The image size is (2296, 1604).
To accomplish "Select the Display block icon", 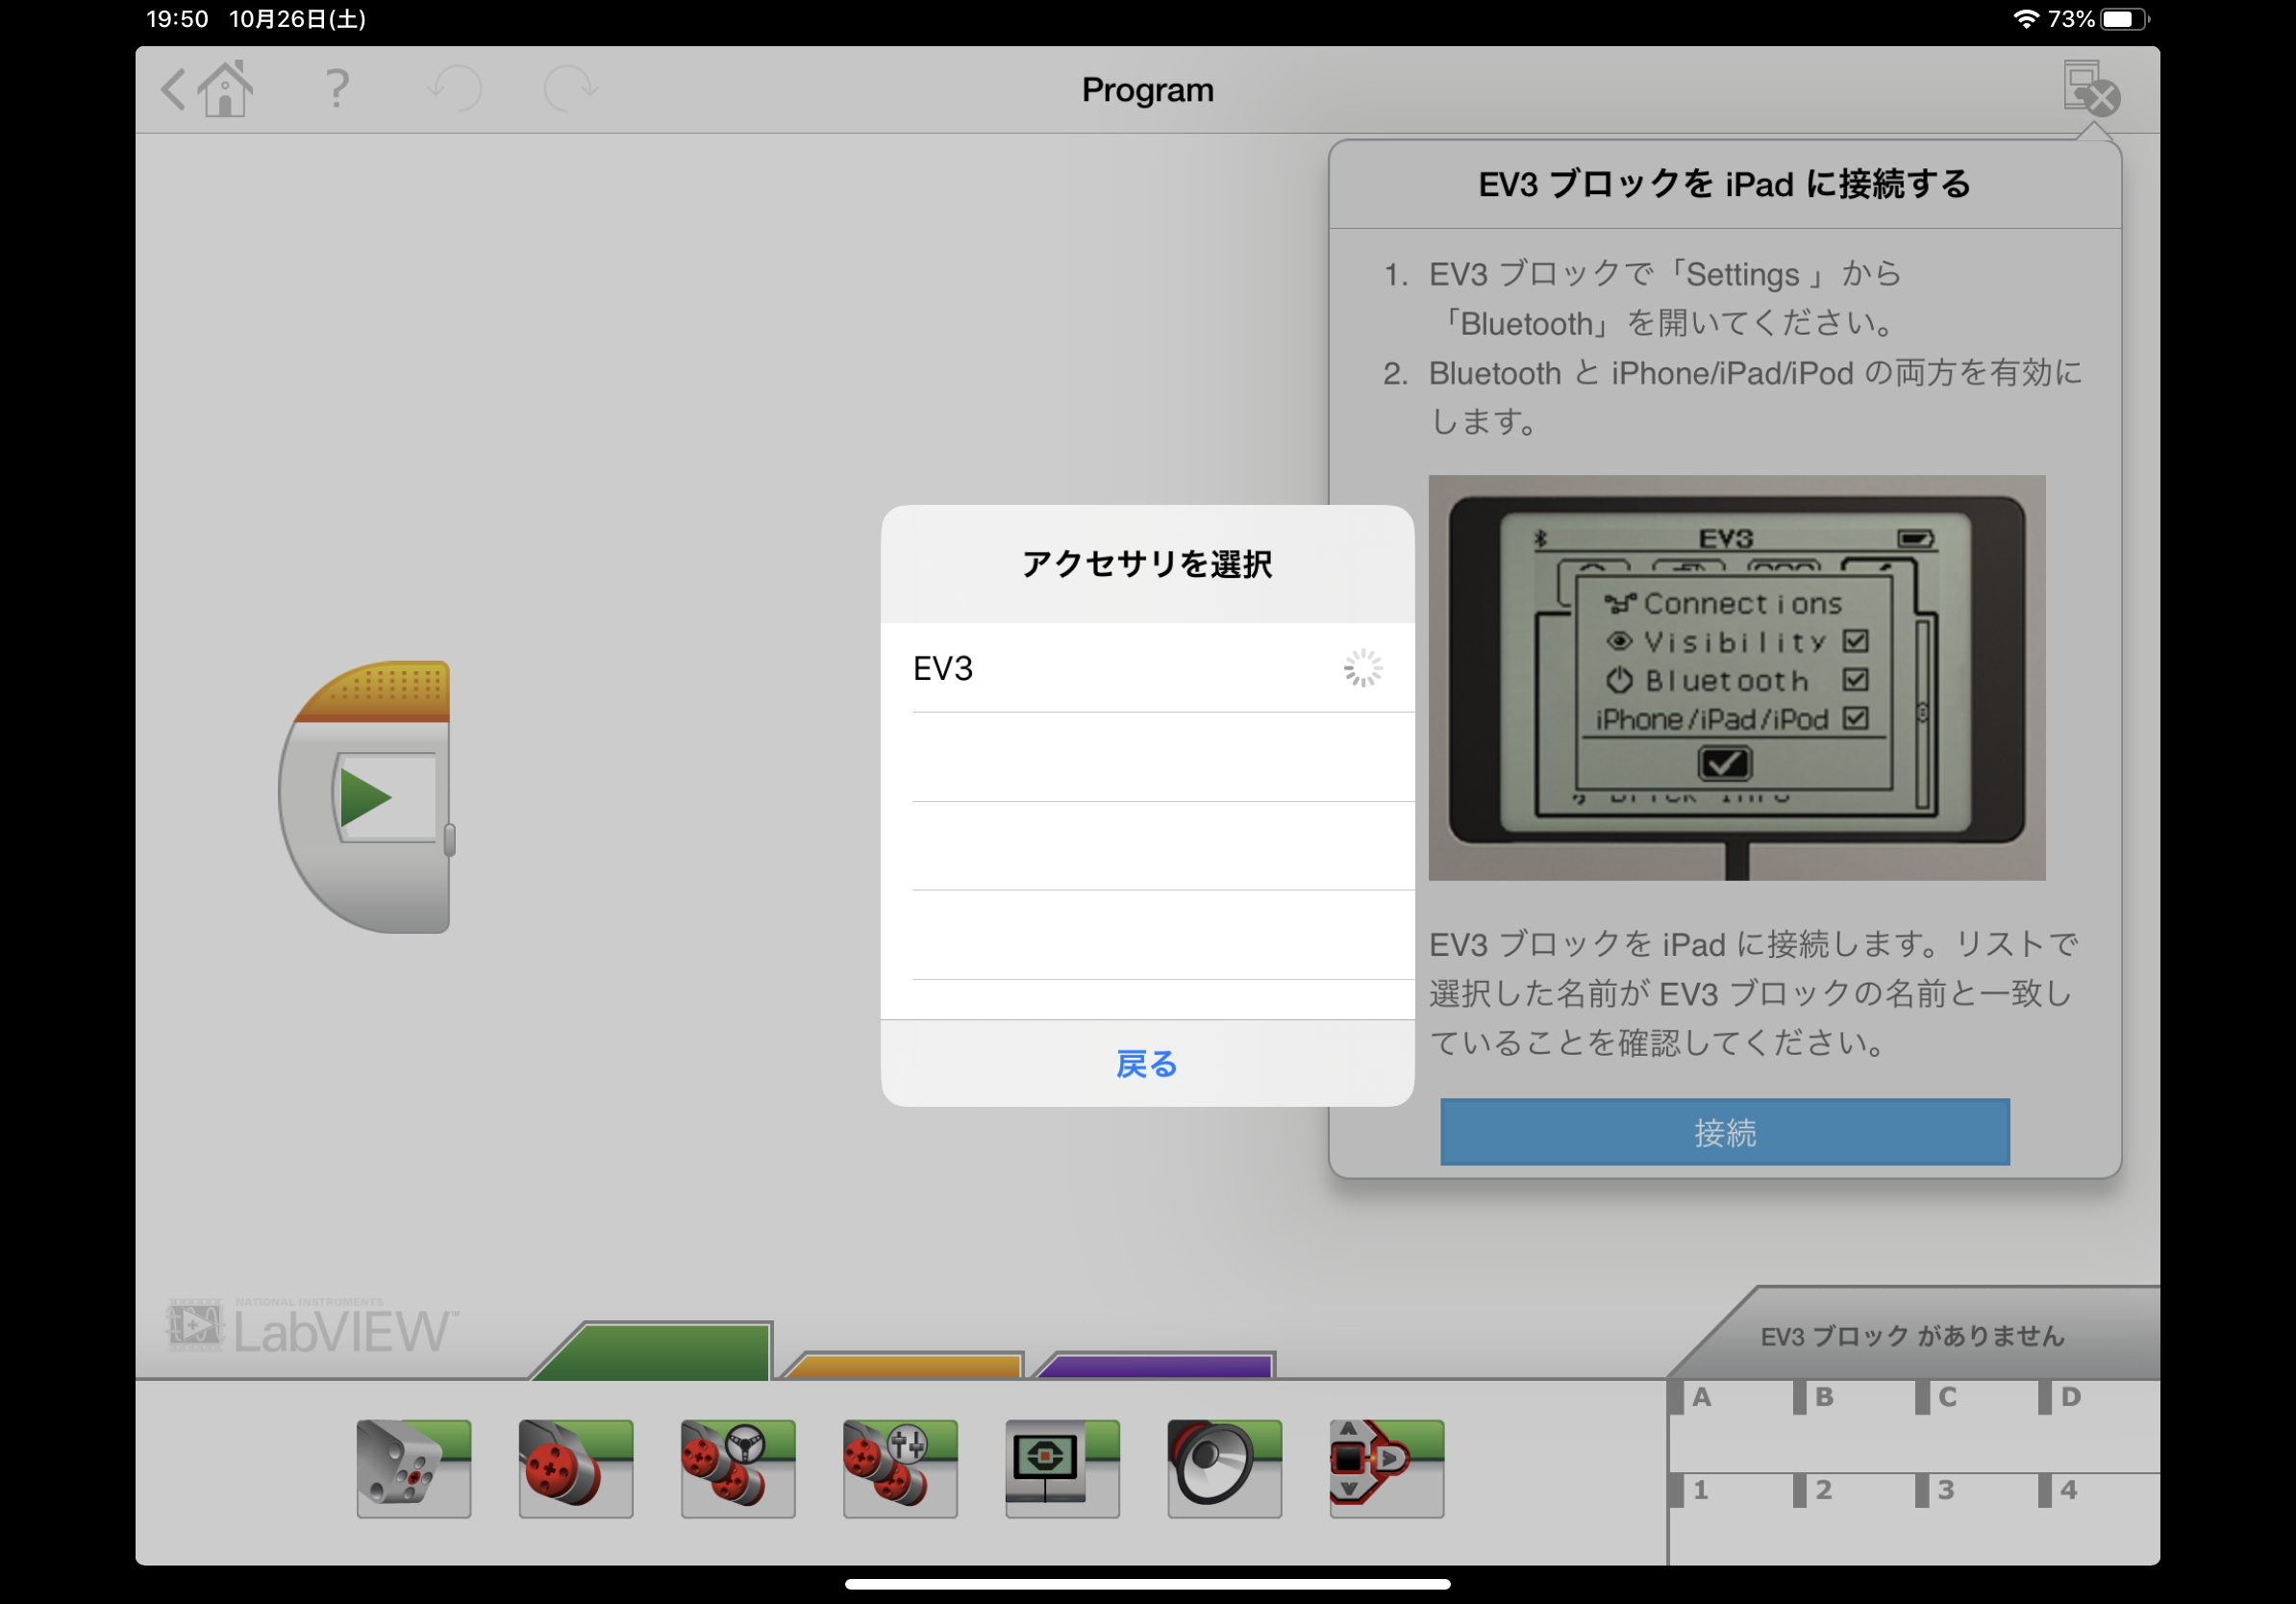I will click(1061, 1469).
